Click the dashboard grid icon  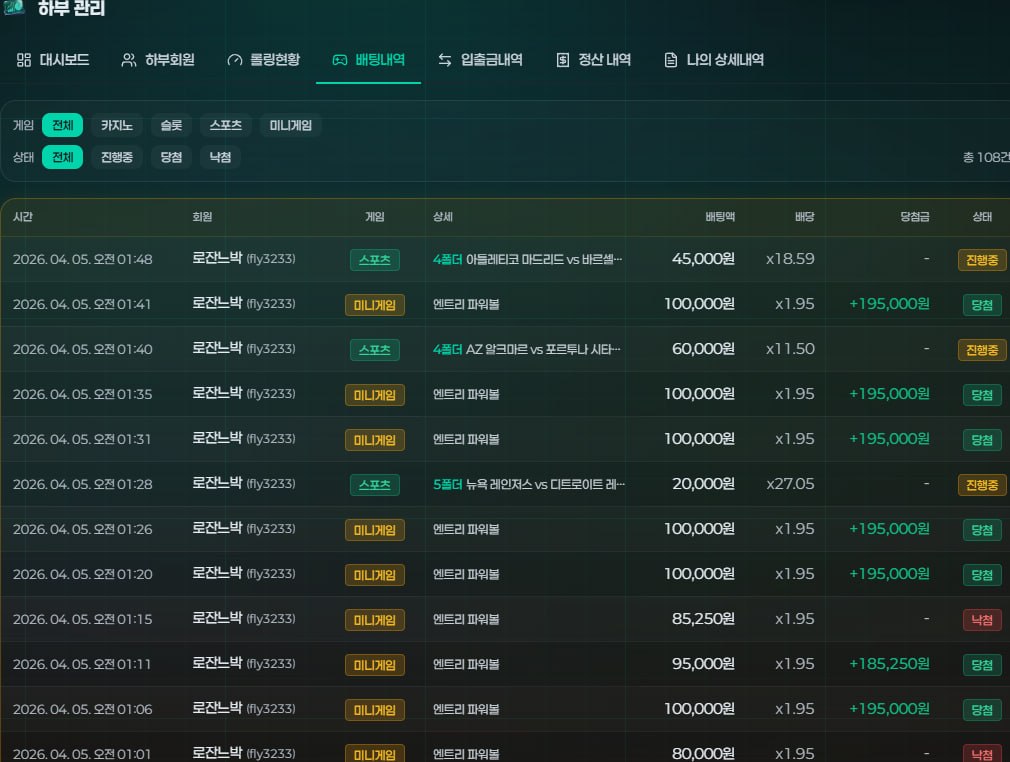point(24,60)
